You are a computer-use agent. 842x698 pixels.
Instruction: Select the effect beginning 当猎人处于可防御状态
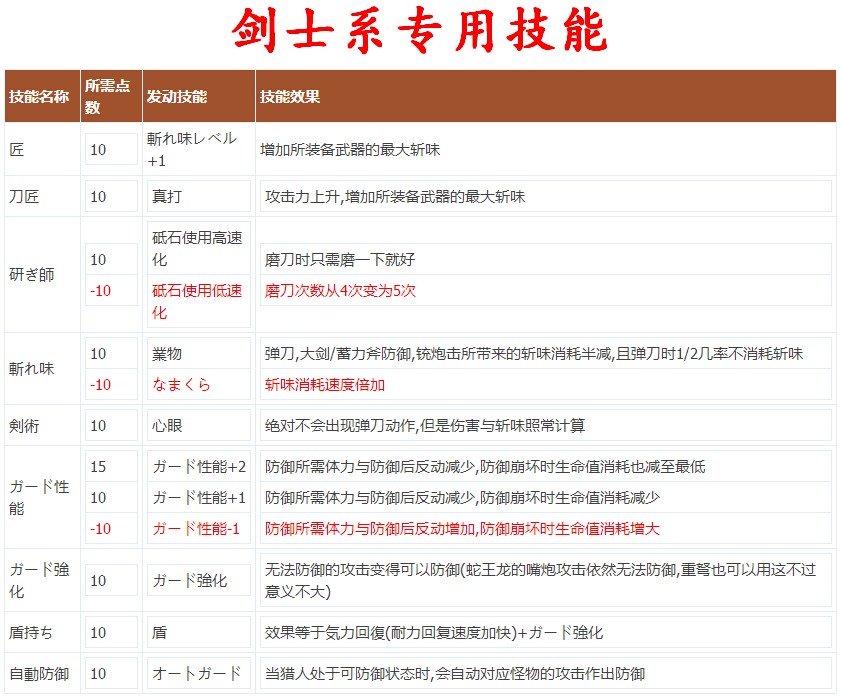455,673
